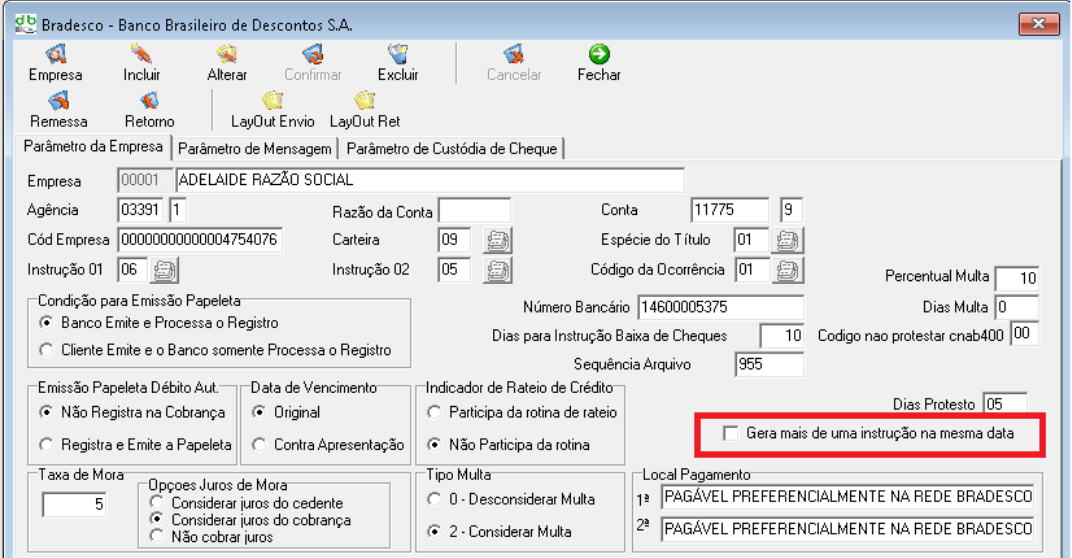Open the Remessa toolbar icon

tap(58, 101)
